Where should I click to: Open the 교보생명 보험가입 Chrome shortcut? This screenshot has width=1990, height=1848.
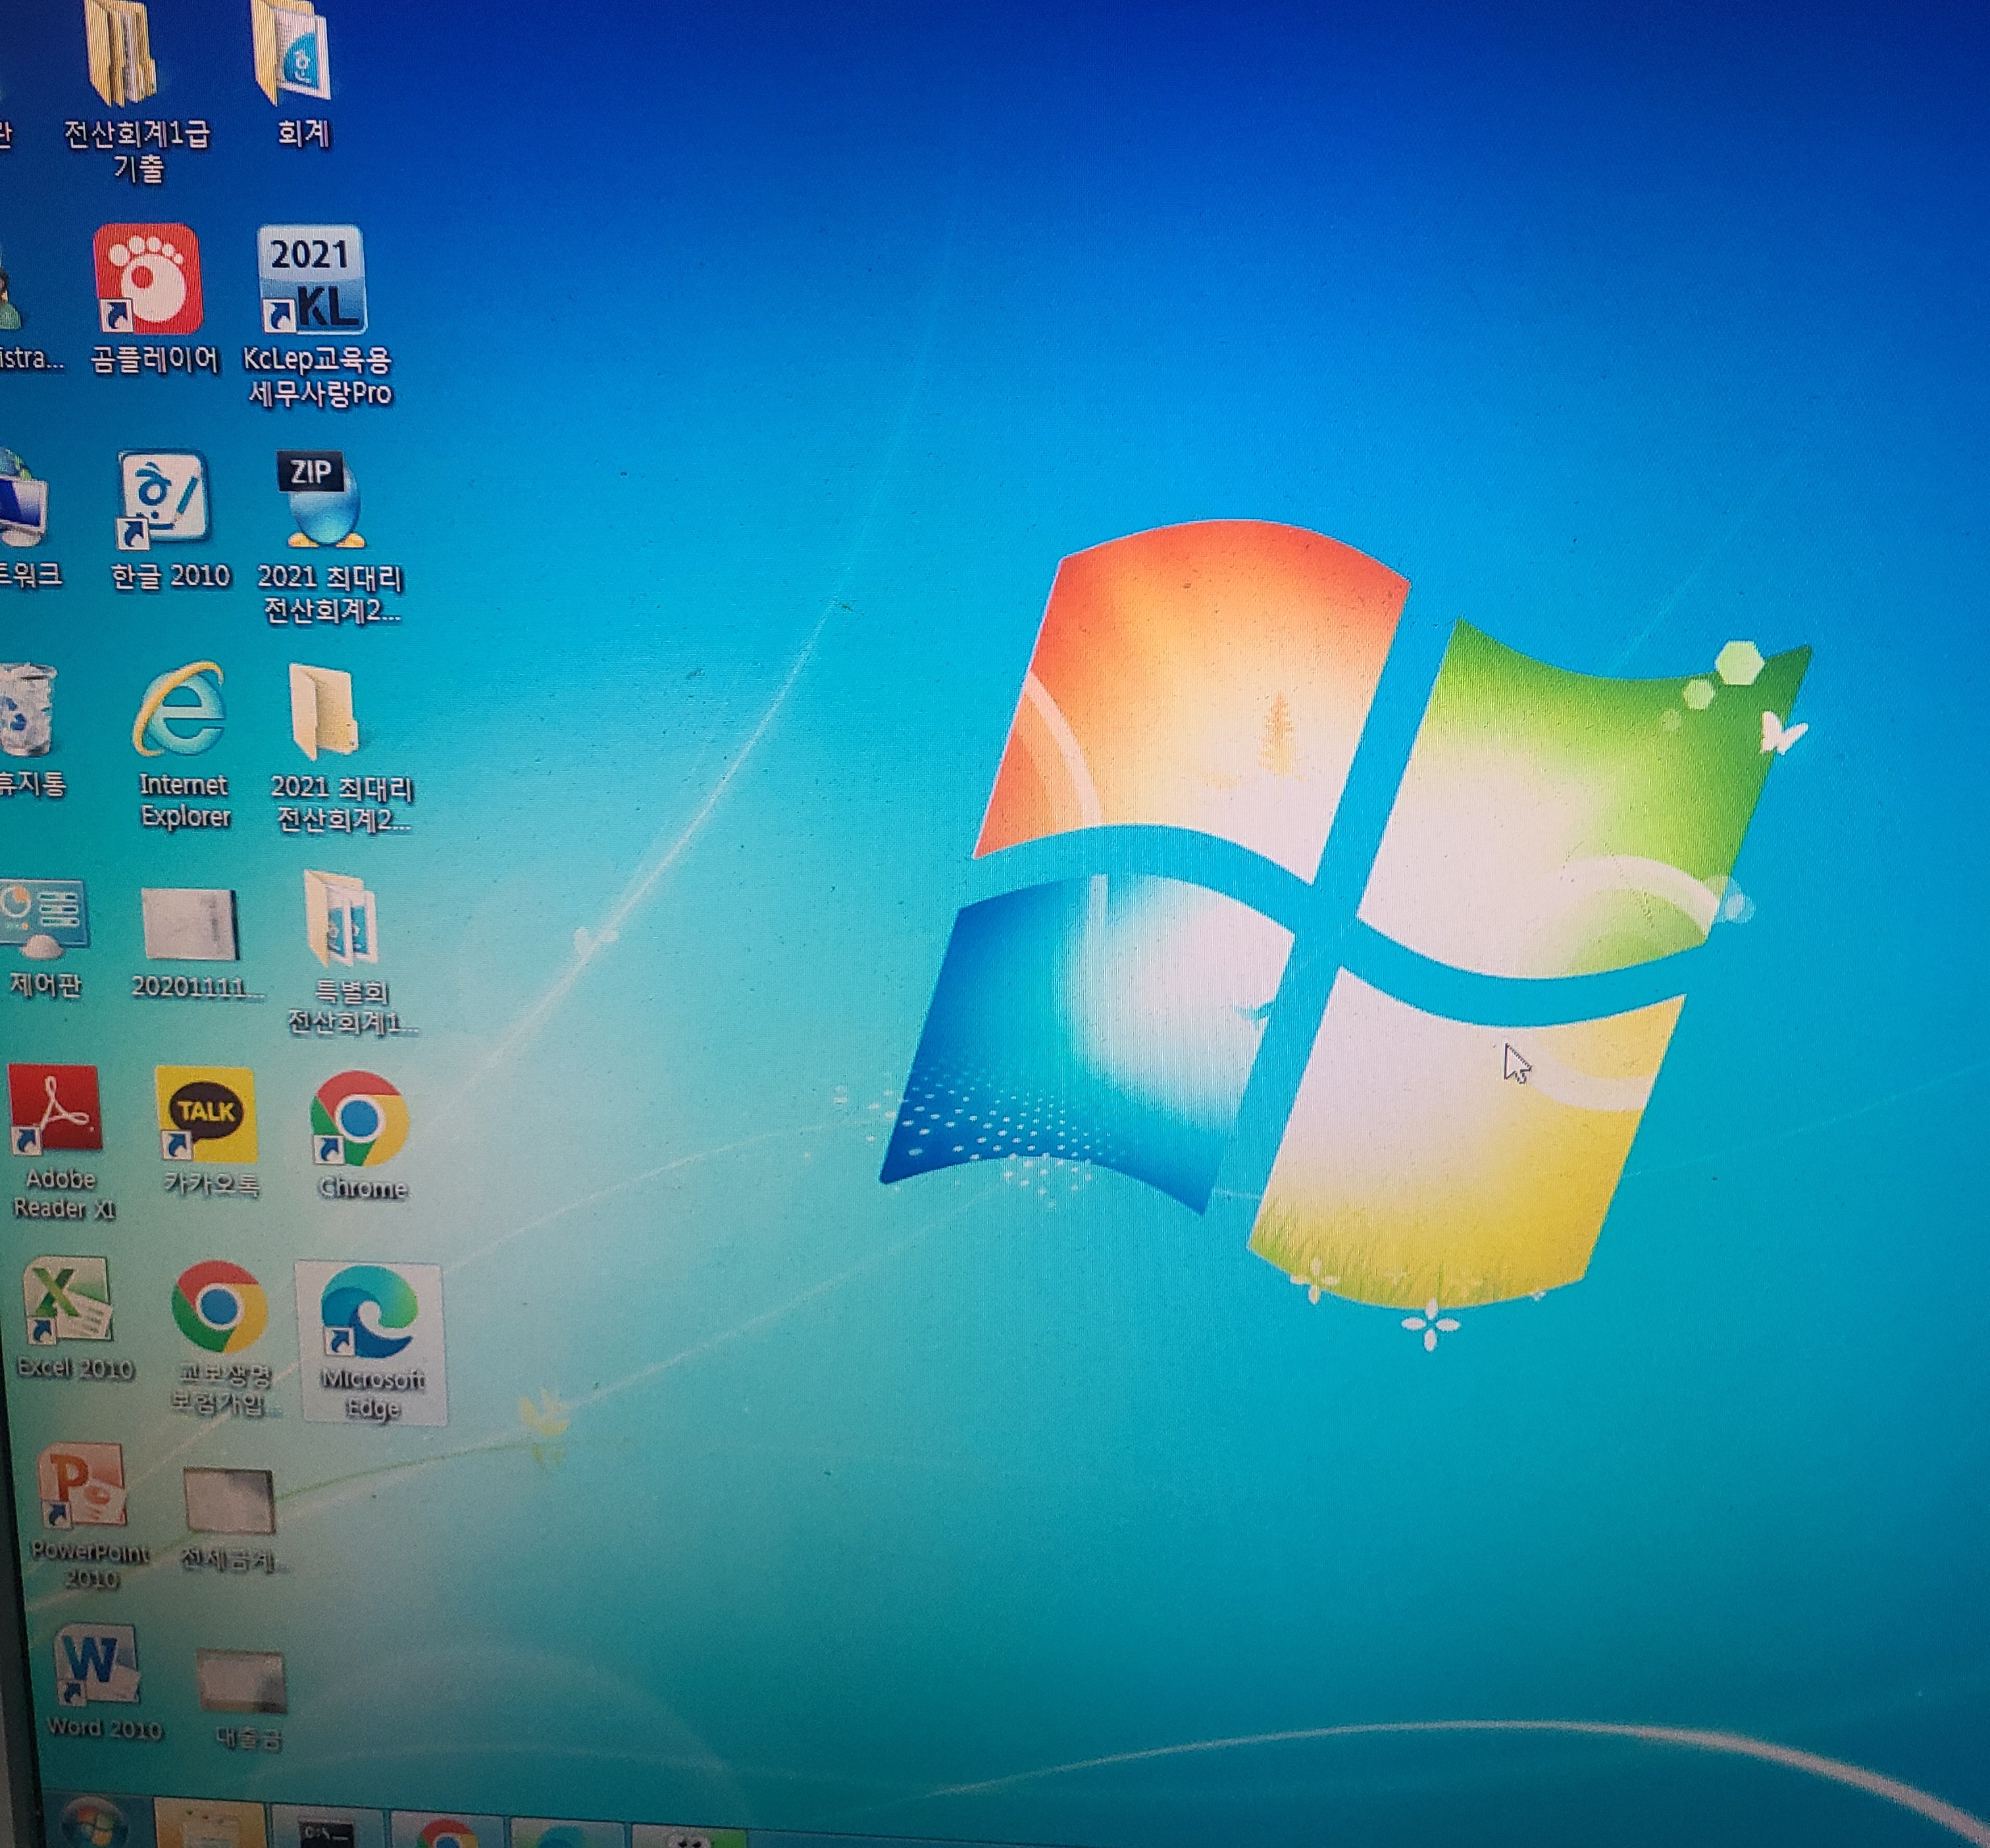[x=222, y=1338]
